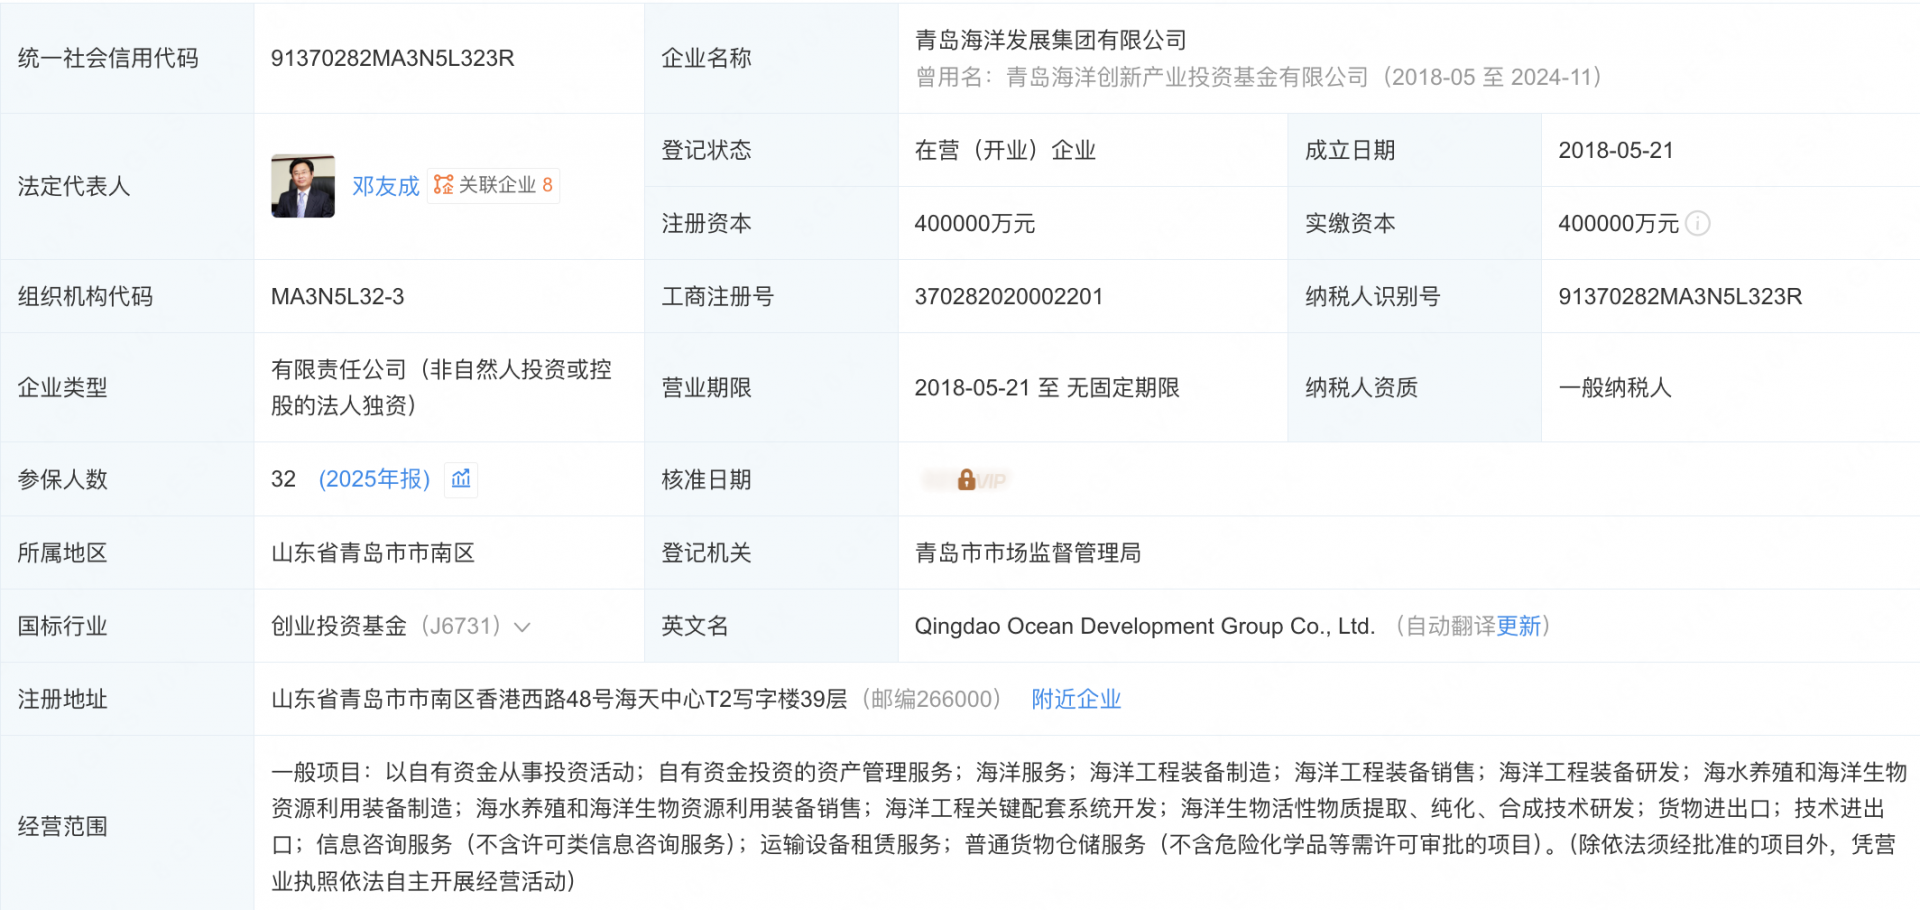The width and height of the screenshot is (1920, 910).
Task: Click 更新 to update English name translation
Action: pyautogui.click(x=1518, y=626)
